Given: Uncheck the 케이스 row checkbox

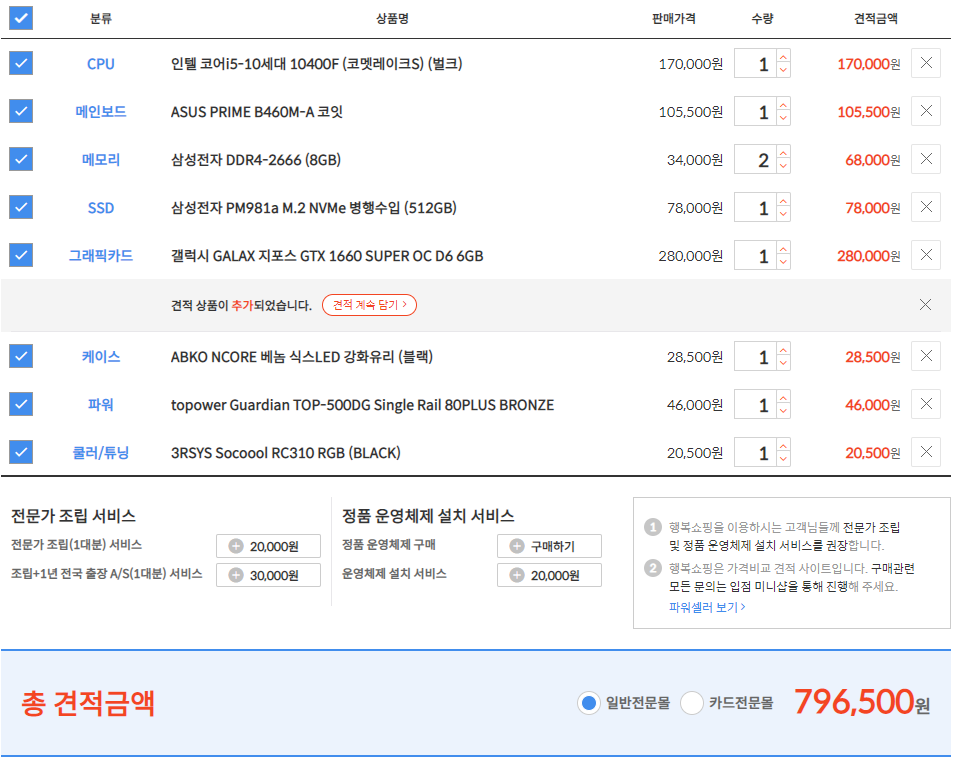Looking at the screenshot, I should pos(21,356).
